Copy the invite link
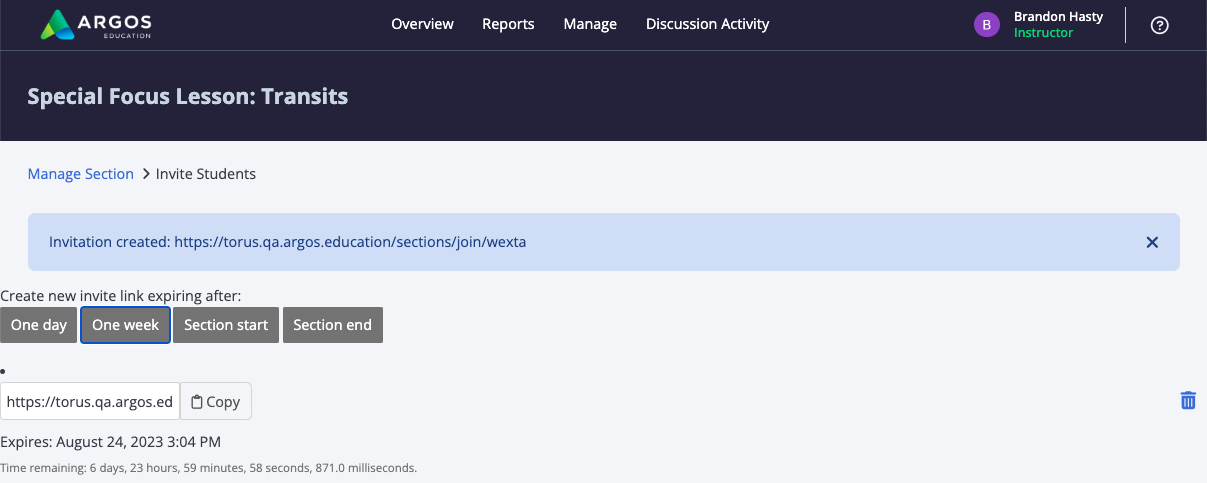Image resolution: width=1207 pixels, height=483 pixels. click(x=216, y=401)
